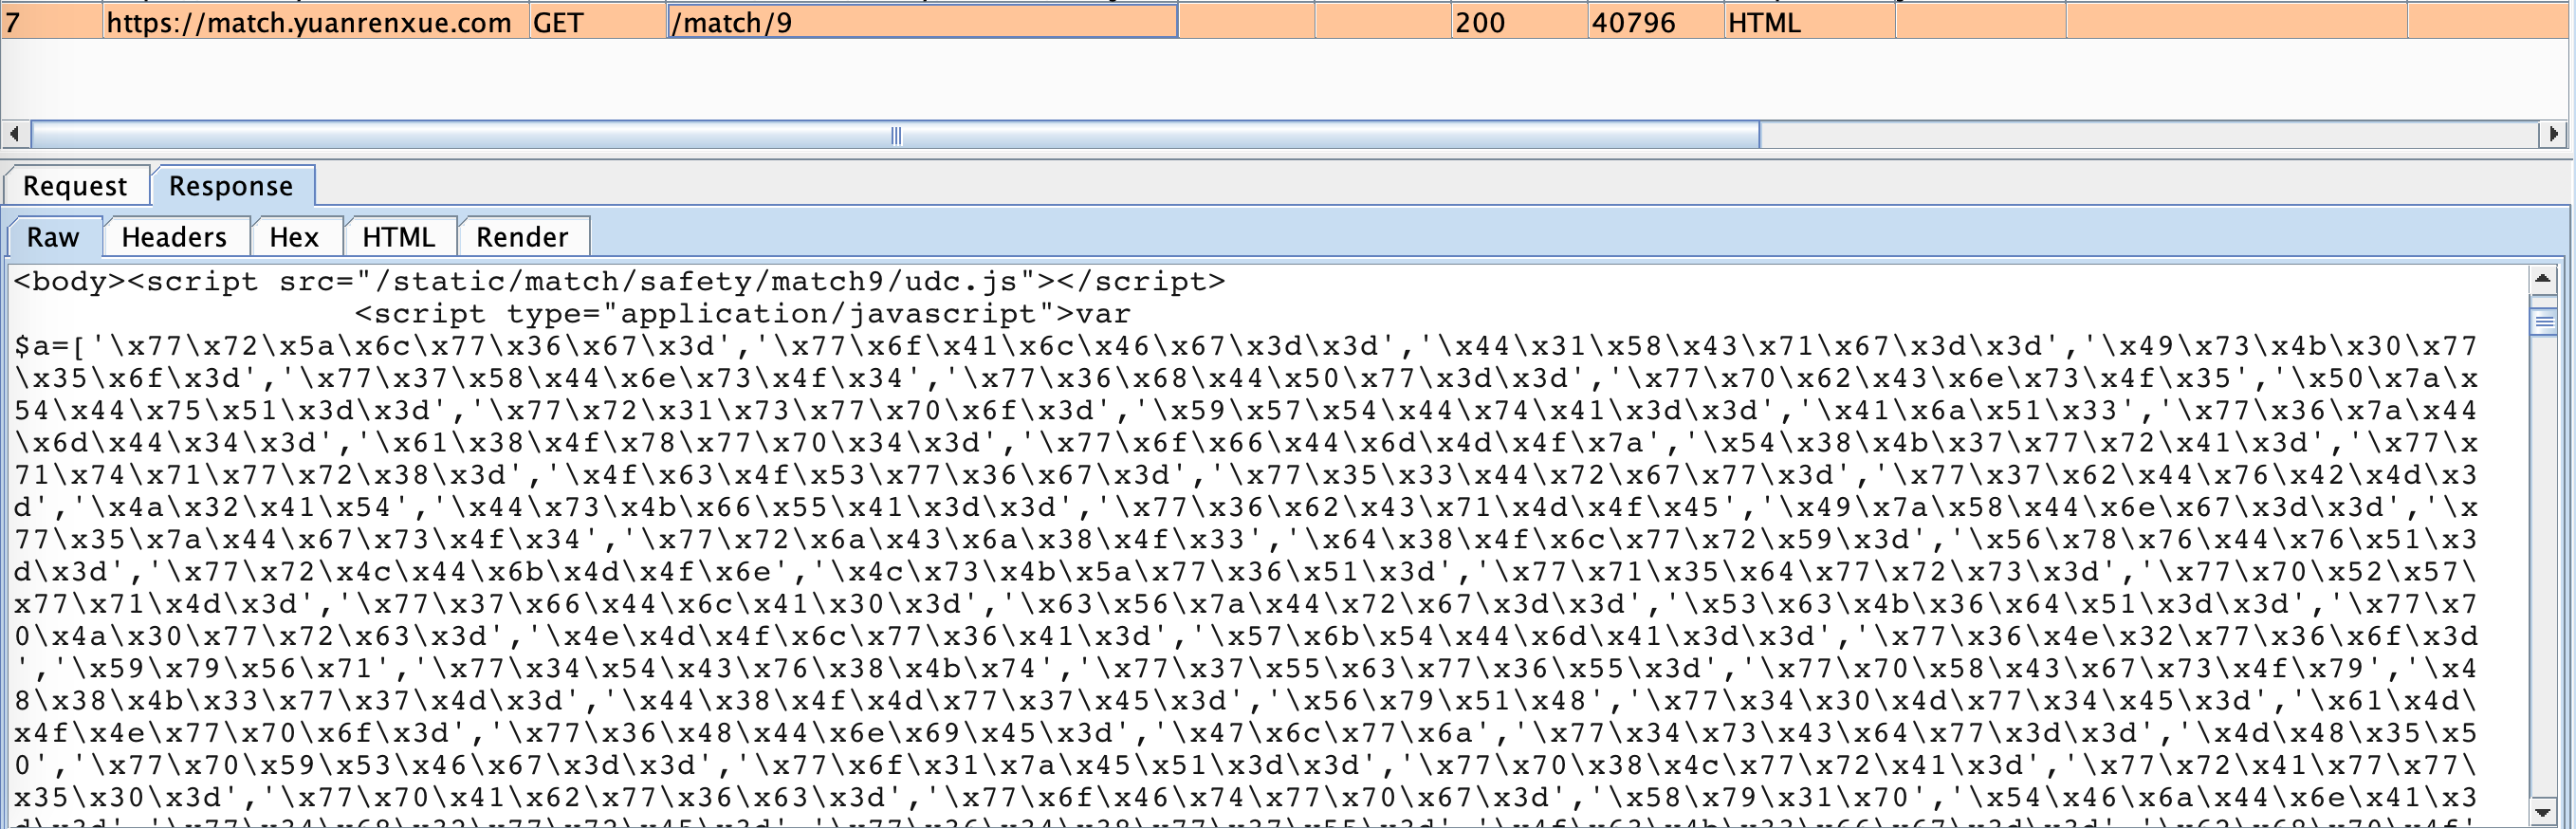2576x829 pixels.
Task: Select the https://match.yuanrenxue.com host cell
Action: [315, 22]
